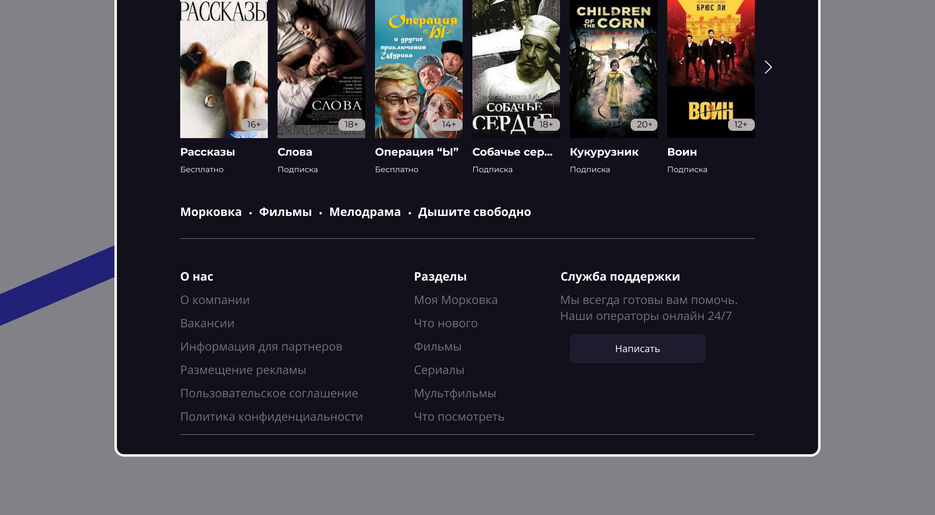Select Дышите свободно breadcrumb

coord(475,212)
